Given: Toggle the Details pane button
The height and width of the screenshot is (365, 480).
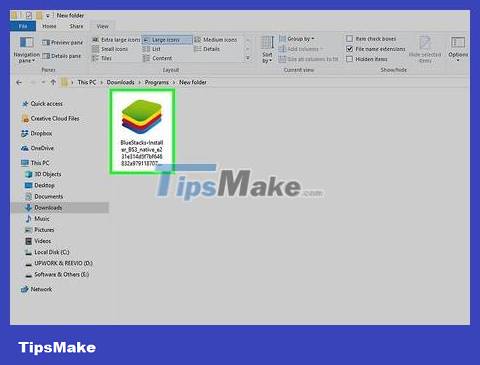Looking at the screenshot, I should (62, 56).
